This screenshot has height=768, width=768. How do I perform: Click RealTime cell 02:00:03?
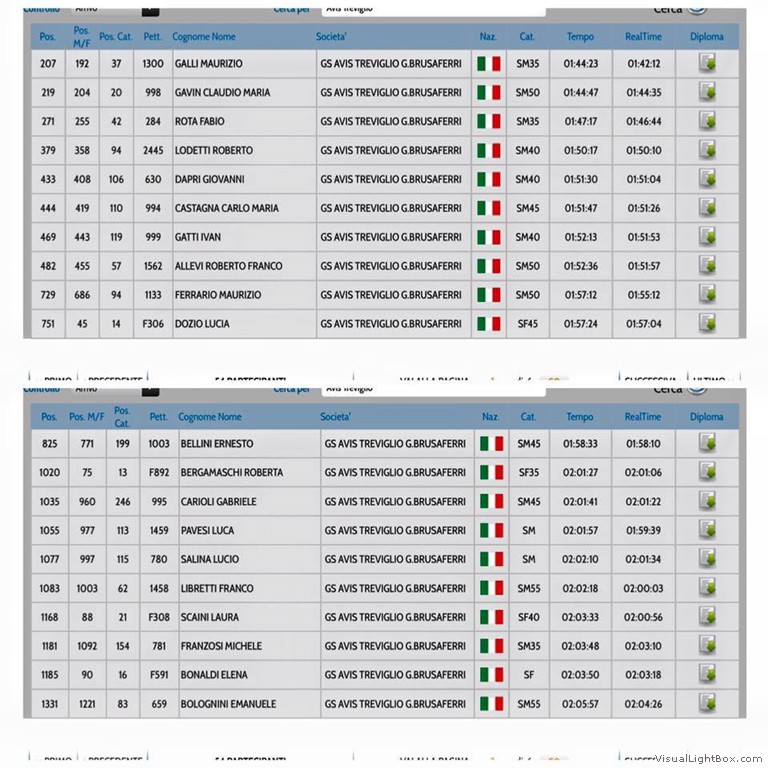644,588
